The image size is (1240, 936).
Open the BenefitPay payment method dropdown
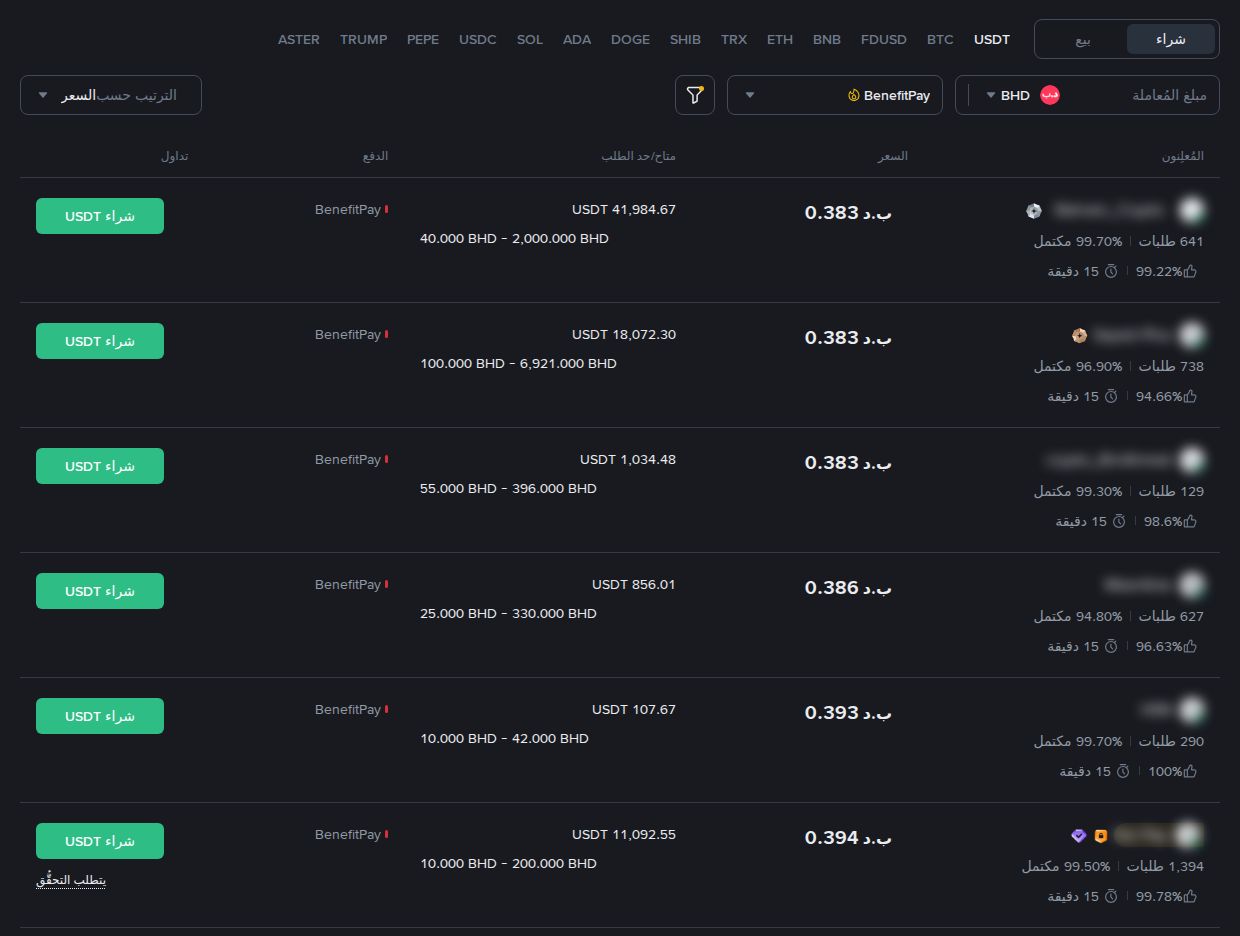point(835,95)
